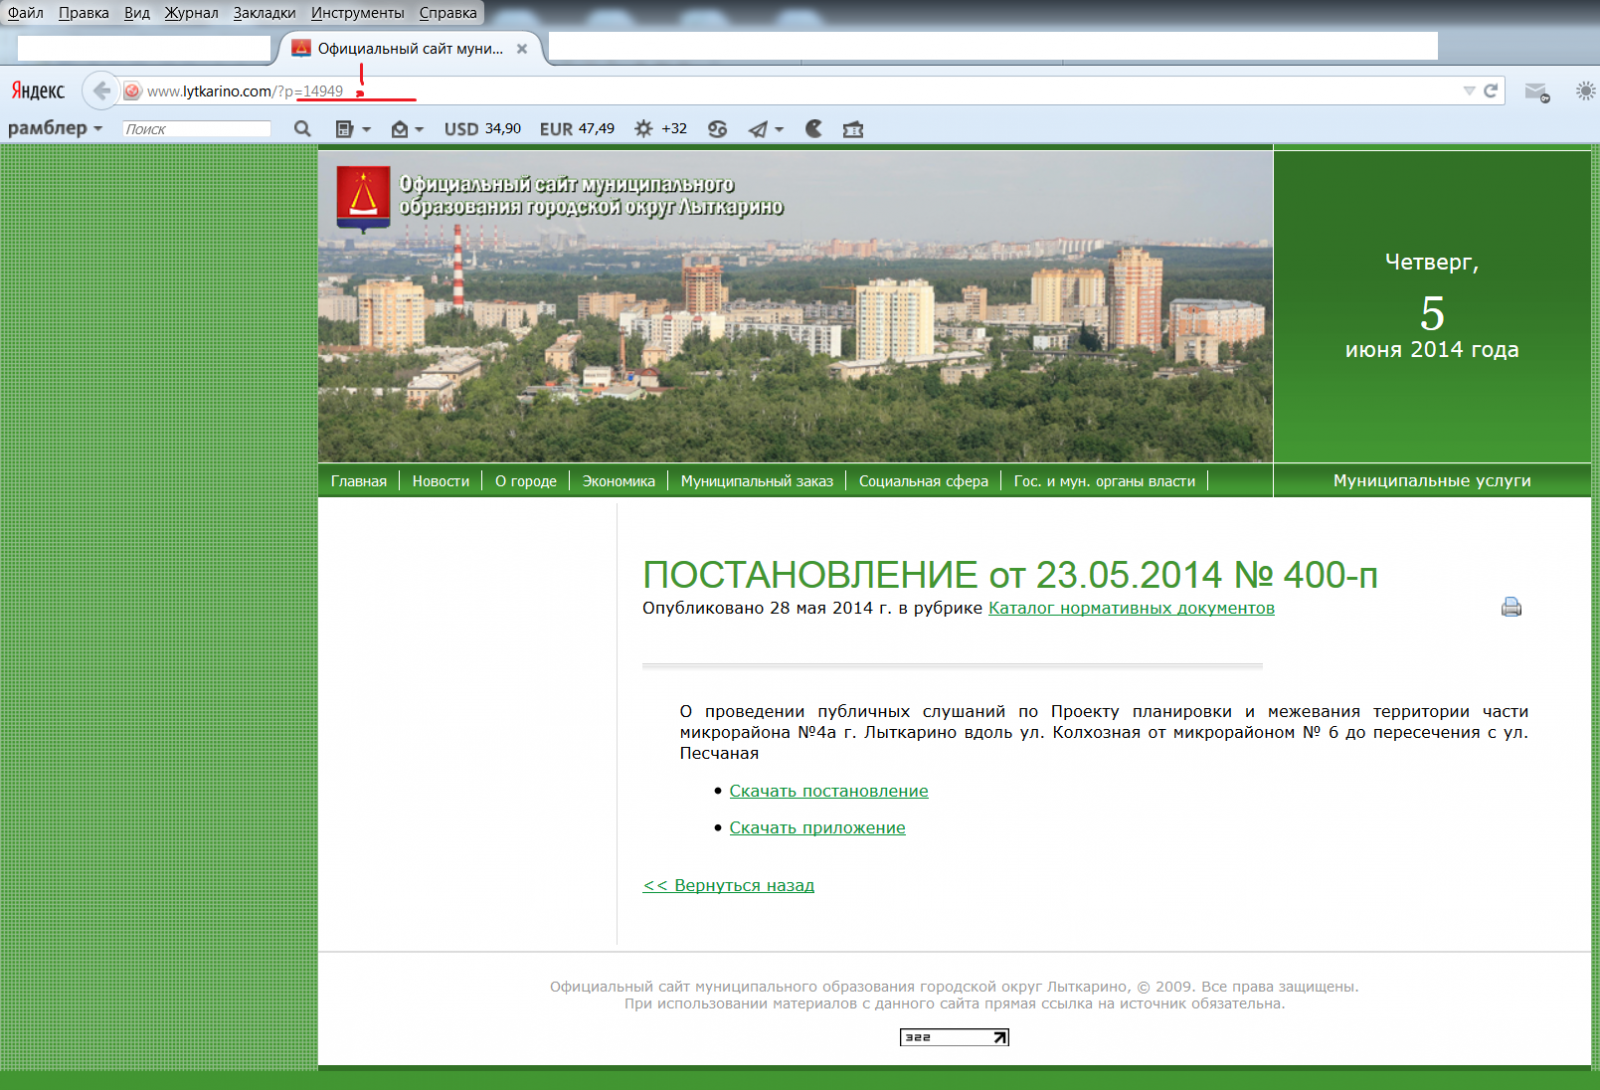Reload the page with refresh icon
Screen dimensions: 1600x1090
[1490, 91]
